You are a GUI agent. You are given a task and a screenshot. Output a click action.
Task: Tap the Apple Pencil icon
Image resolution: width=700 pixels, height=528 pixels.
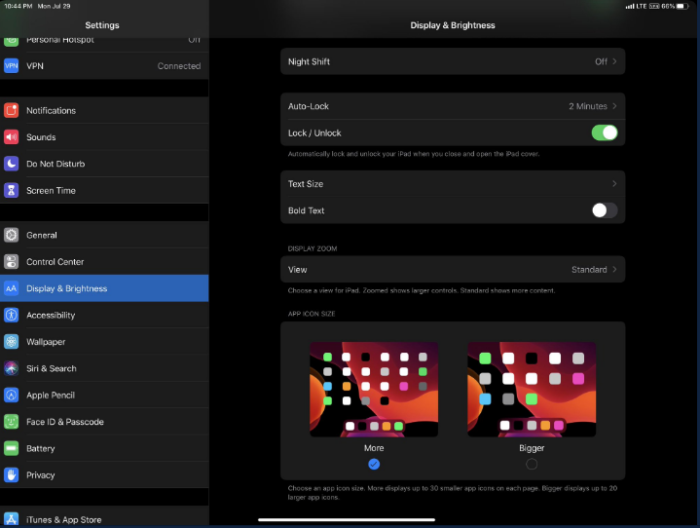(x=11, y=395)
